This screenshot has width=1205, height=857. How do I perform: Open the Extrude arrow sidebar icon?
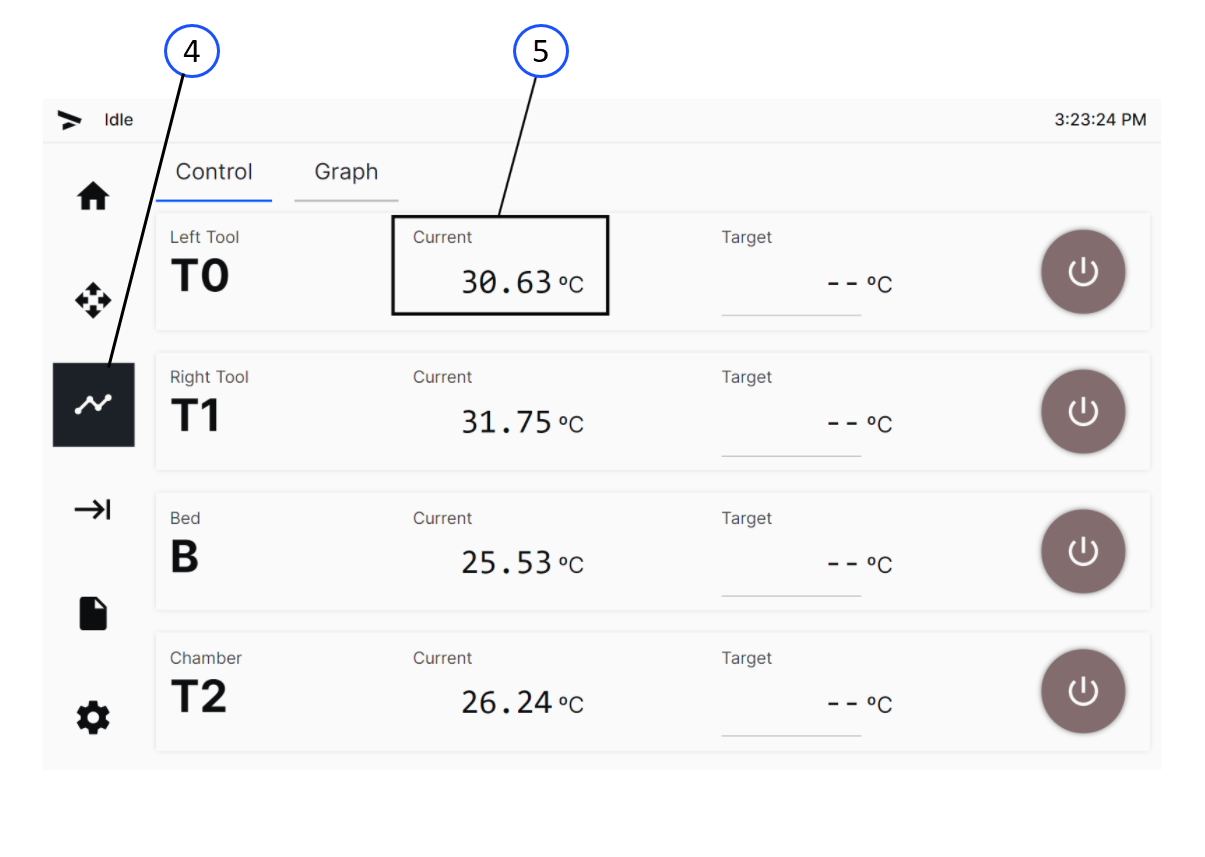click(93, 510)
